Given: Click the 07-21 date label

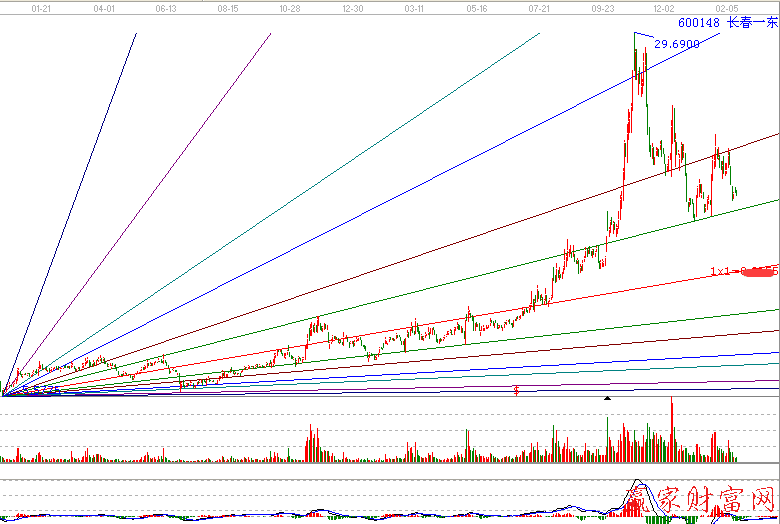Looking at the screenshot, I should (x=539, y=7).
